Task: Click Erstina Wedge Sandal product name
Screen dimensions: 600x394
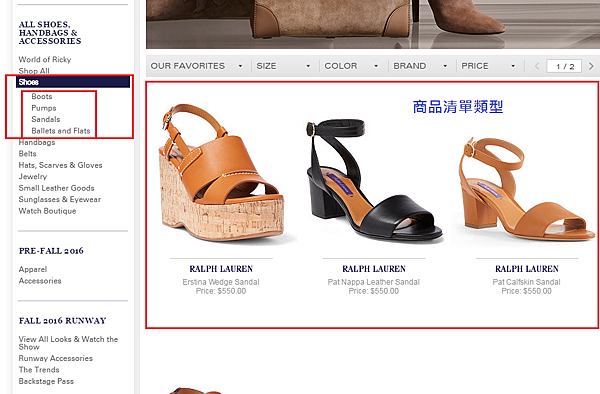Action: (x=221, y=282)
